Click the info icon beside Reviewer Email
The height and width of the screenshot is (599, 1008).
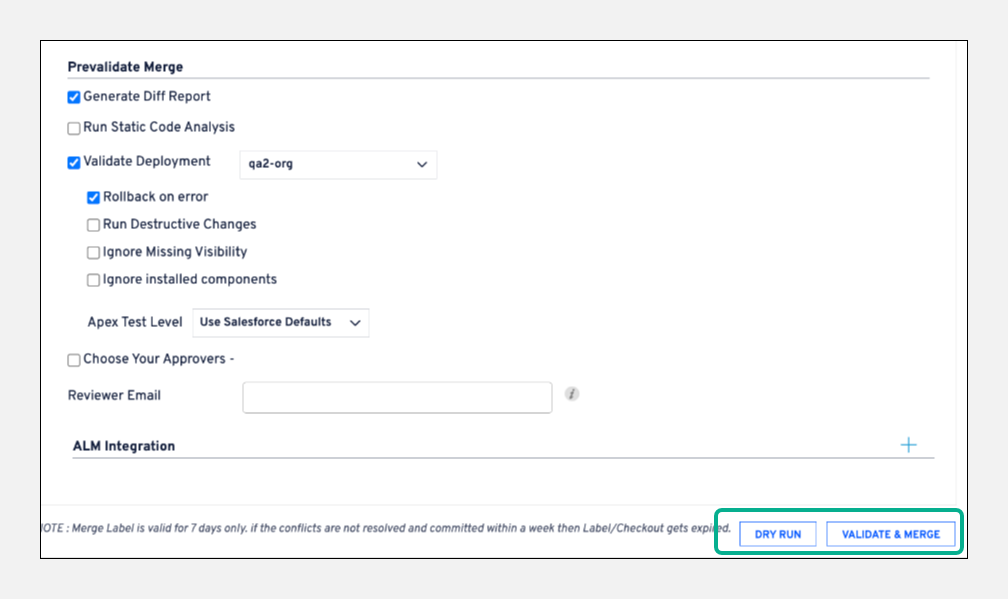point(572,394)
